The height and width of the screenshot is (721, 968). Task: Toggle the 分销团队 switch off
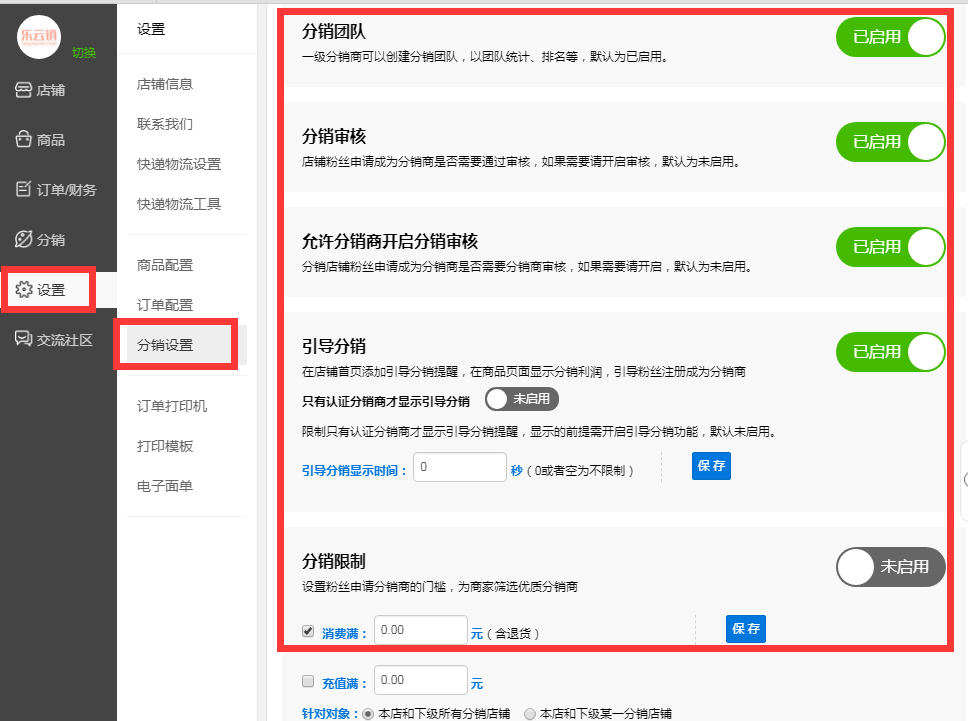(890, 37)
